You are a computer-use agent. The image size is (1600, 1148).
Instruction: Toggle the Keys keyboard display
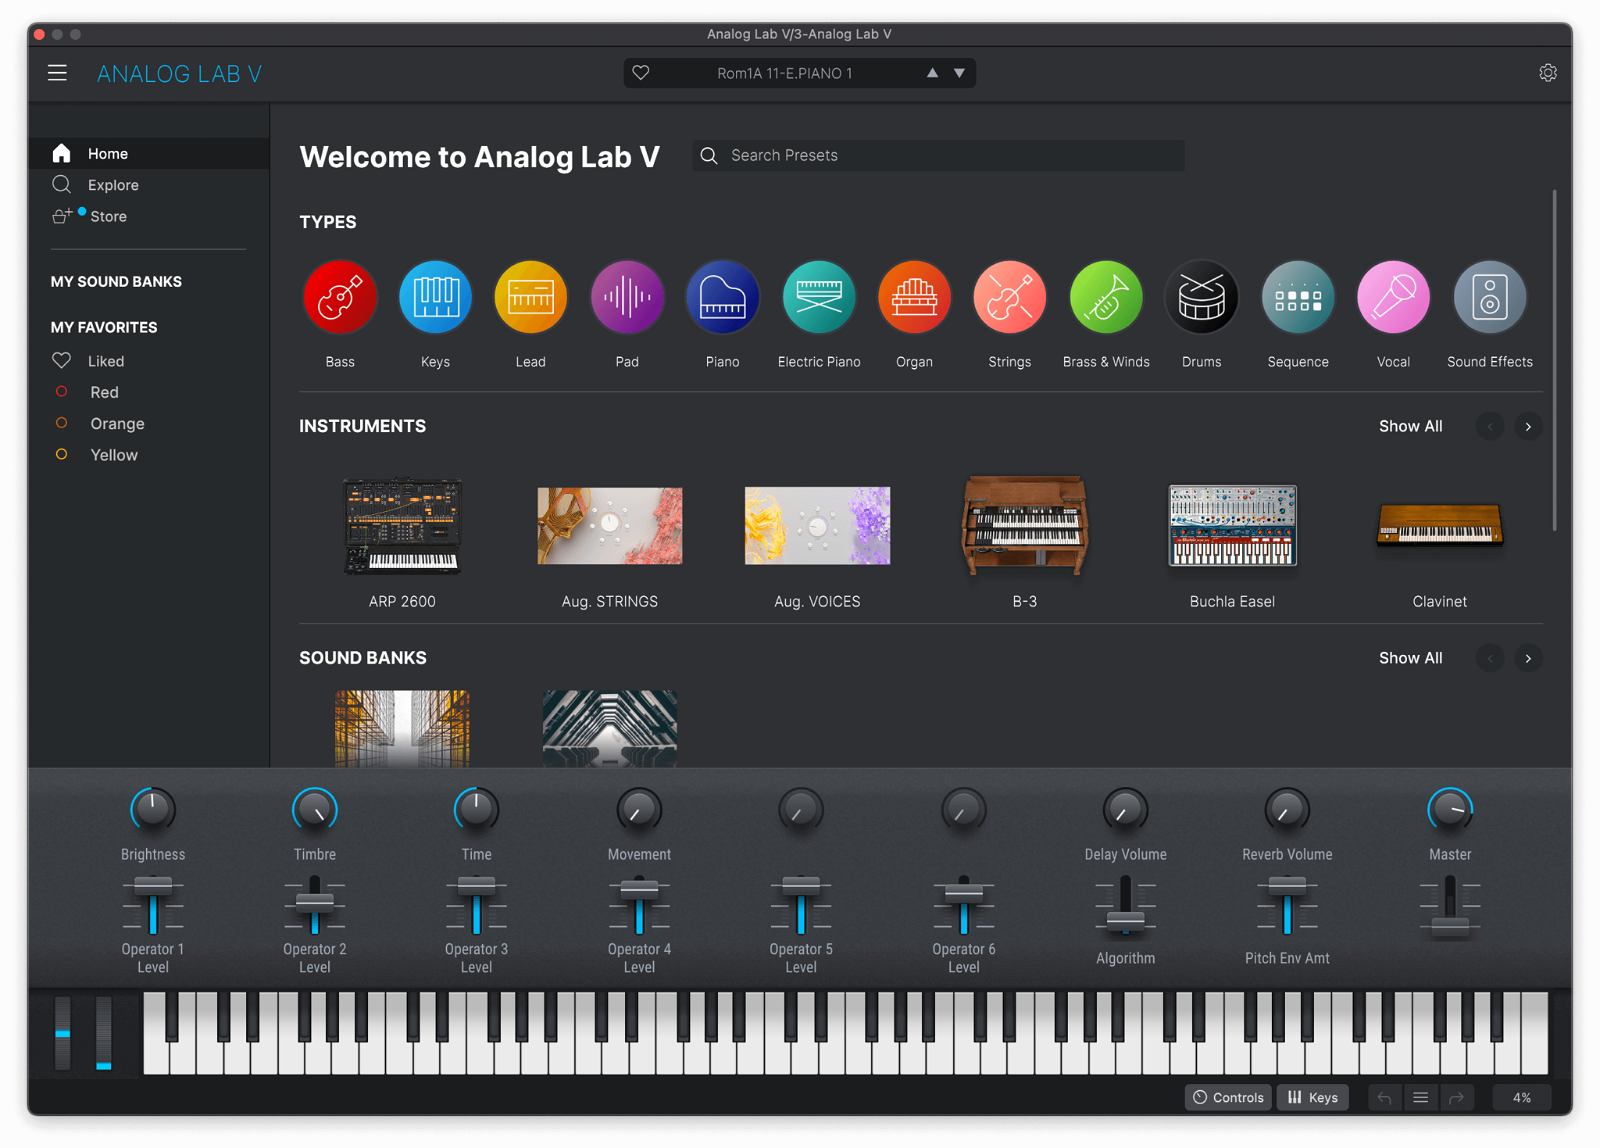tap(1313, 1097)
